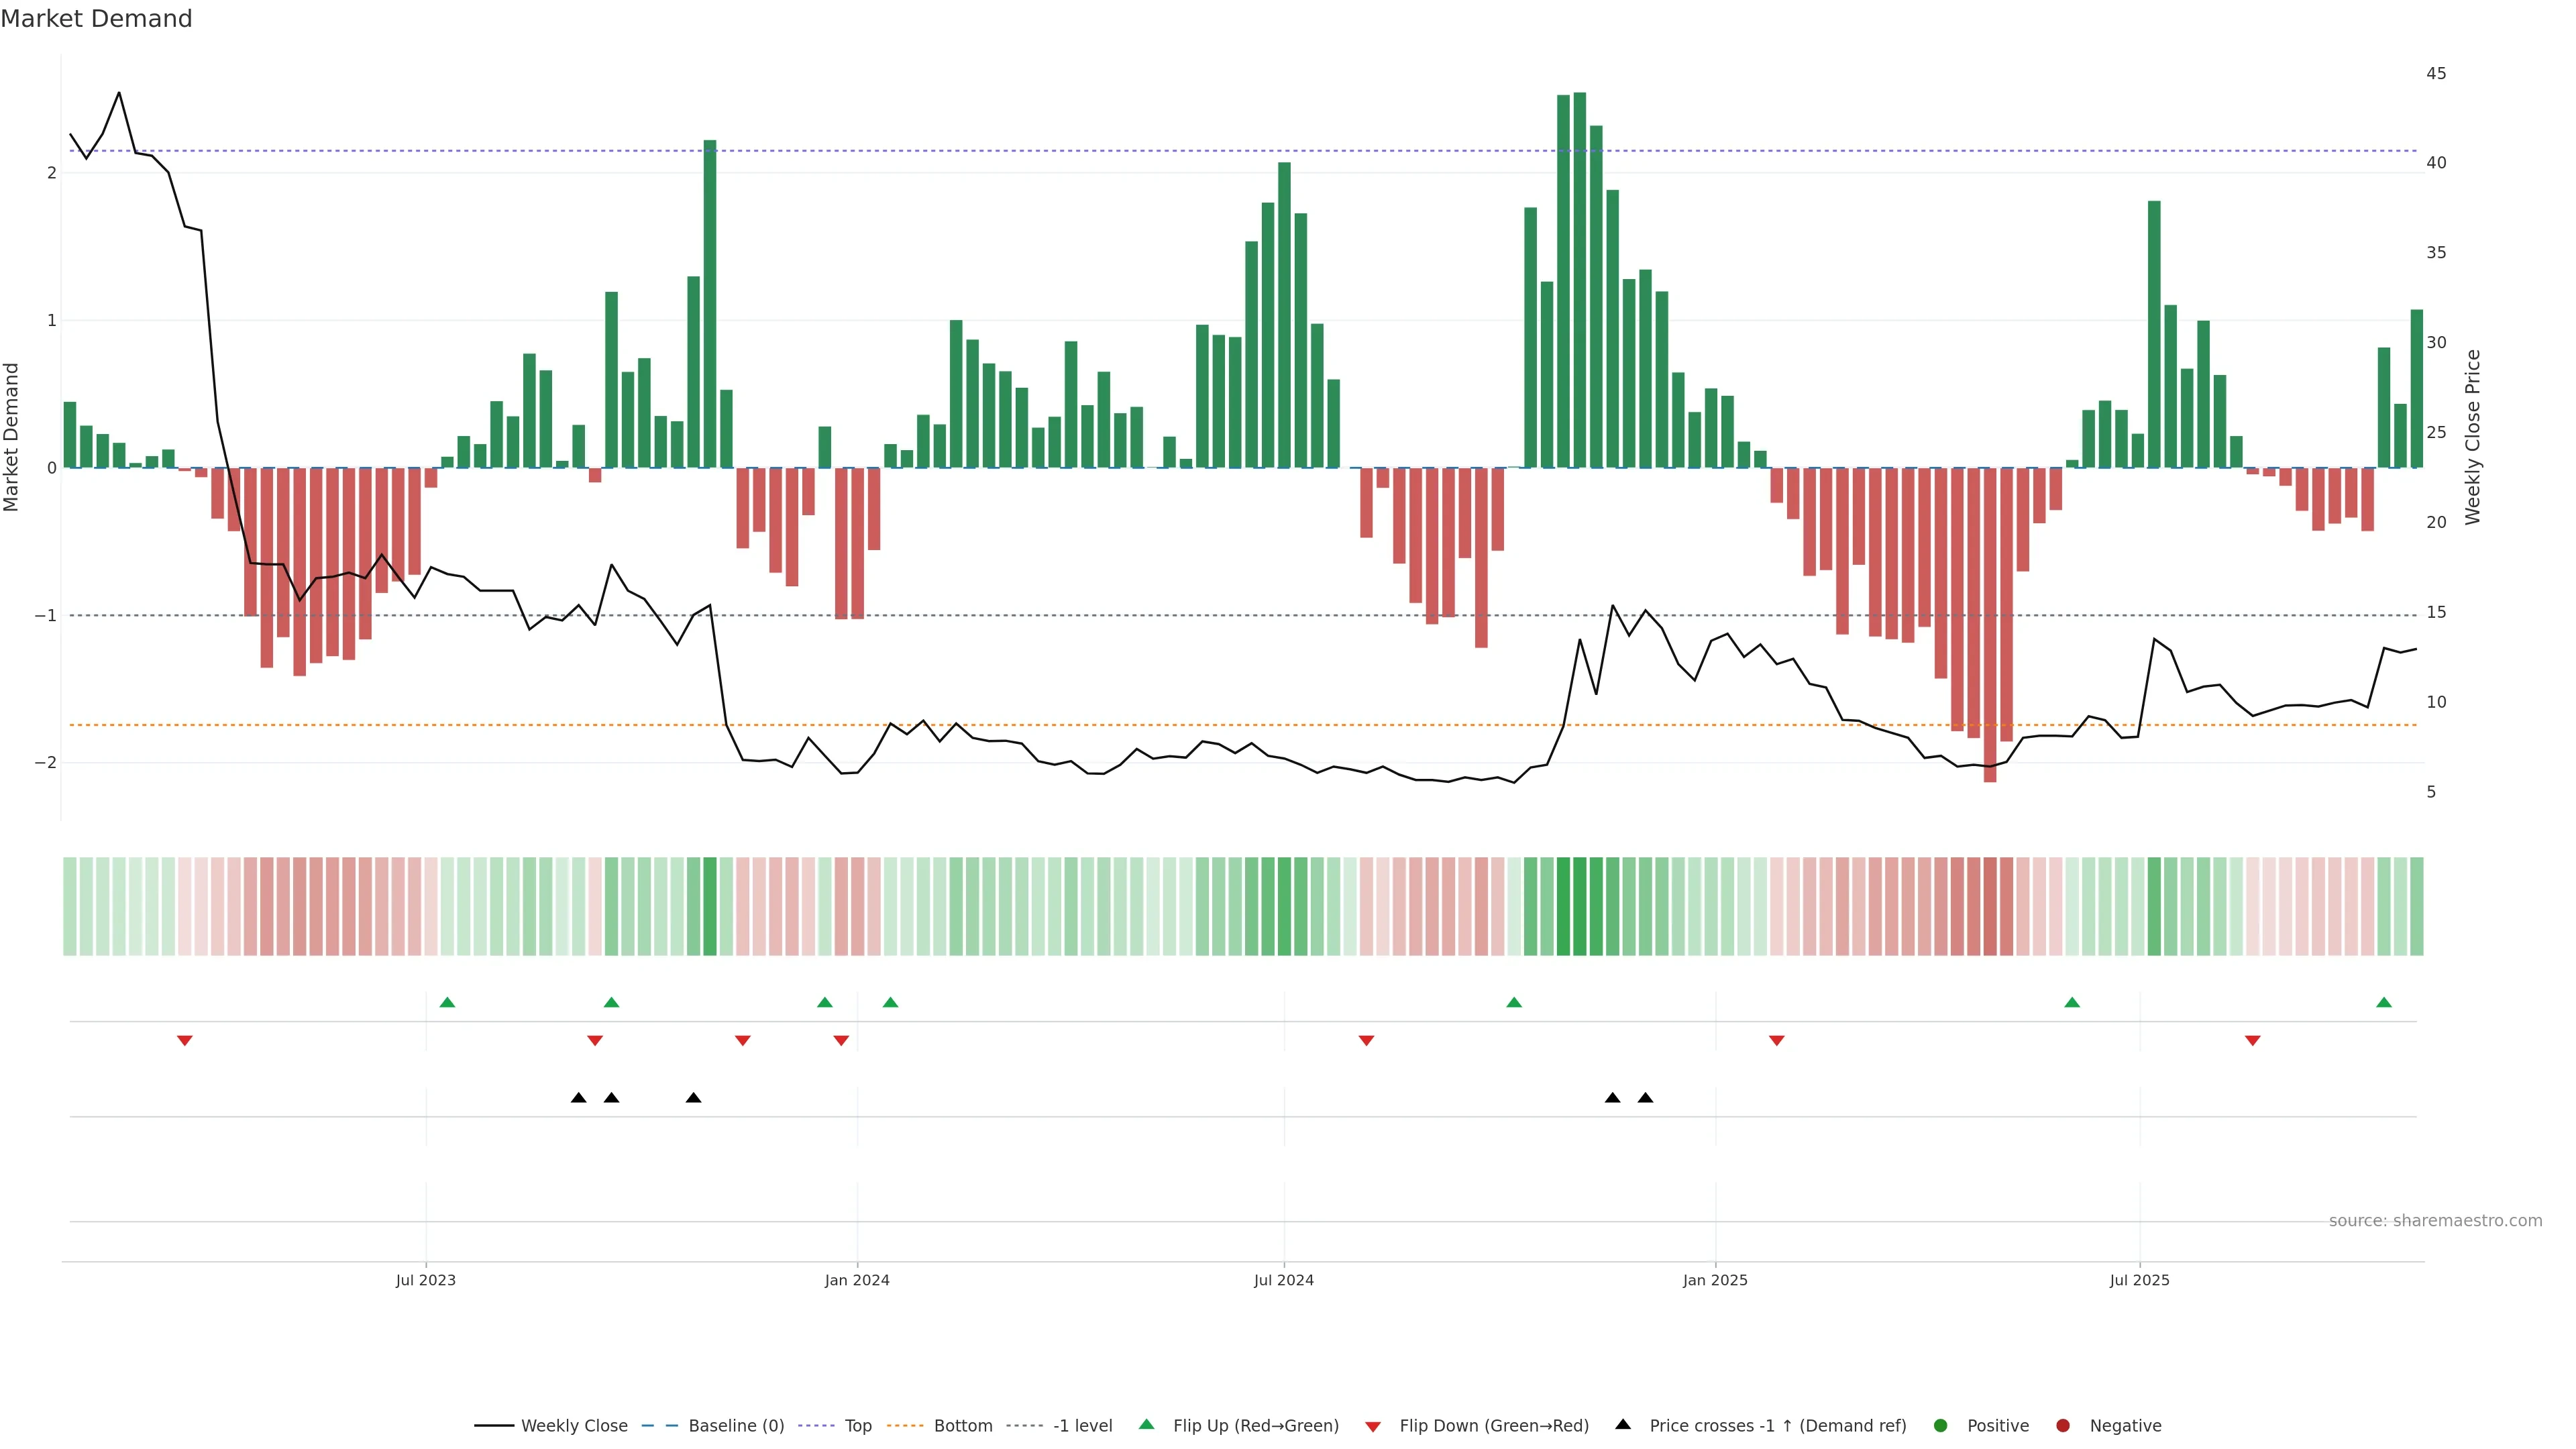Click the Market Demand chart title
This screenshot has height=1449, width=2576.
pyautogui.click(x=96, y=19)
